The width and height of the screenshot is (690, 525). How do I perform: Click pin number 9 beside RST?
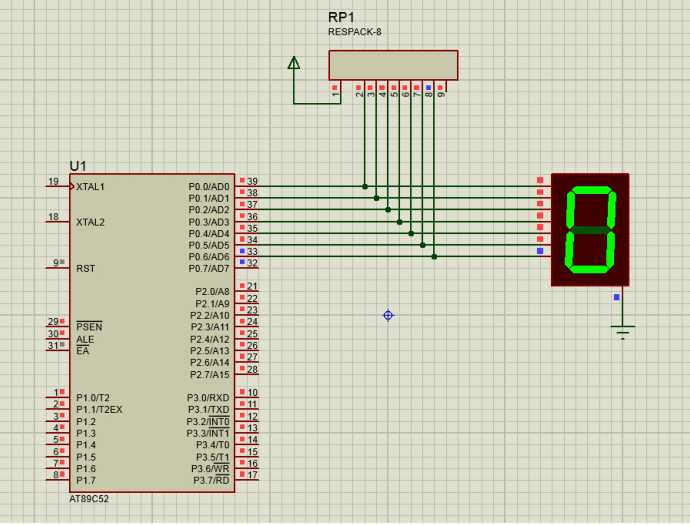pyautogui.click(x=56, y=263)
